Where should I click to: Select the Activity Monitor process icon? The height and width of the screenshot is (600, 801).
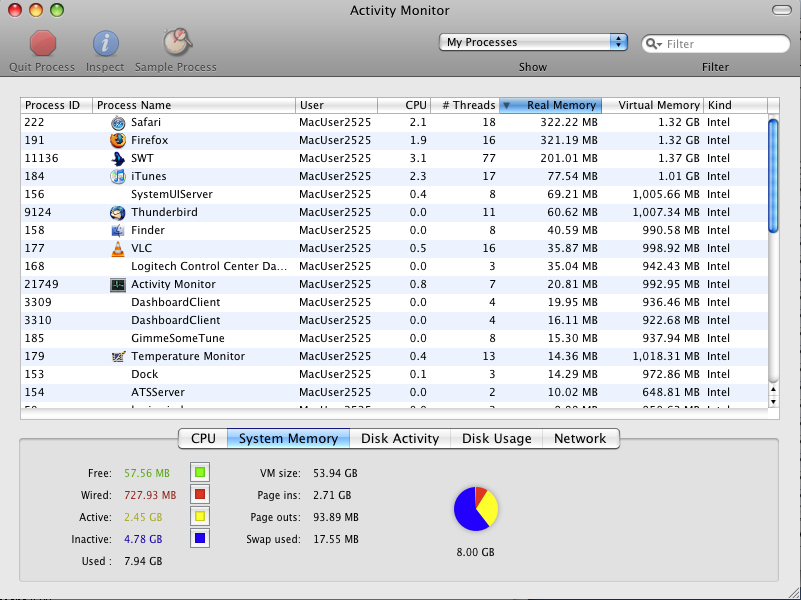(118, 284)
